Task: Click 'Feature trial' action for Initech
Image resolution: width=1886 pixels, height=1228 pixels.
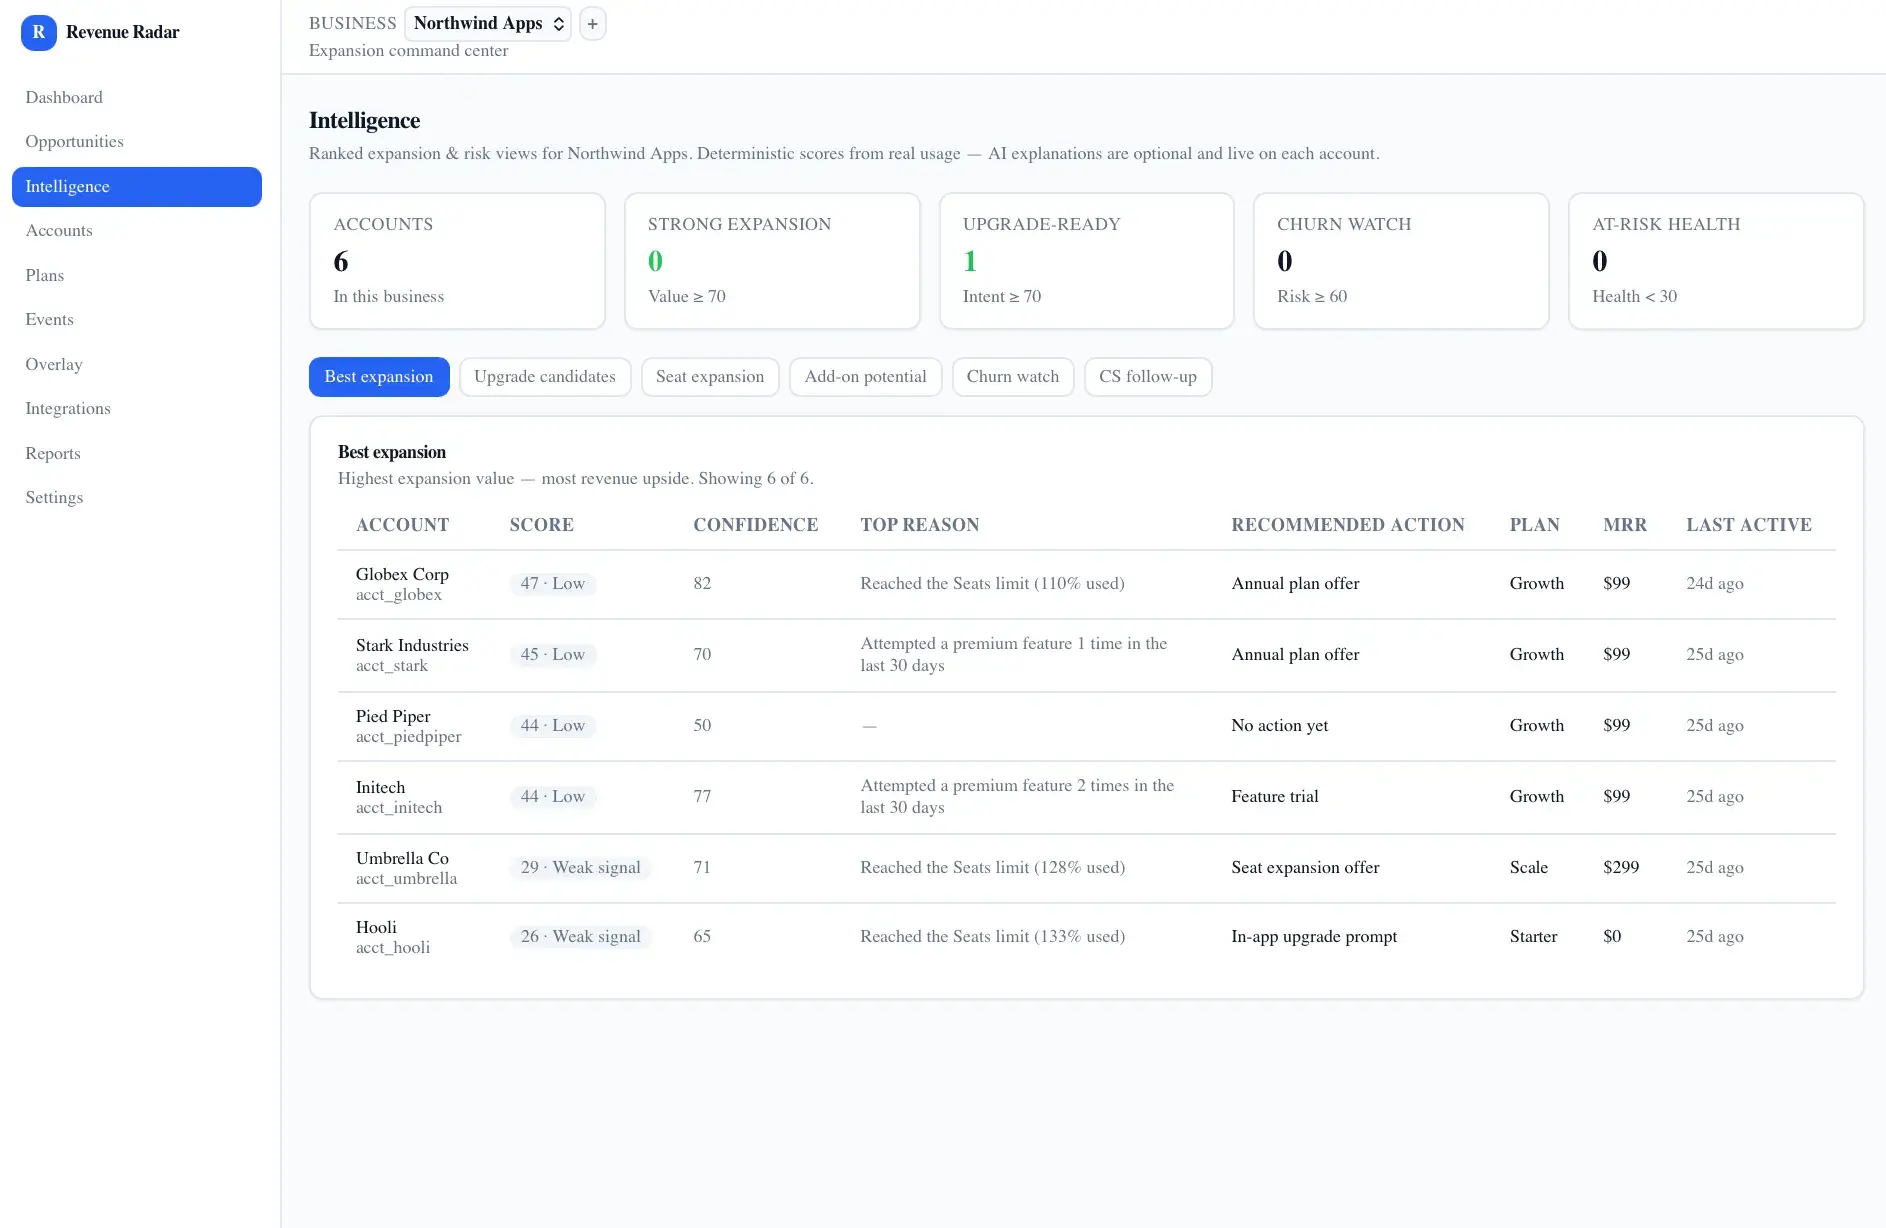Action: (x=1275, y=797)
